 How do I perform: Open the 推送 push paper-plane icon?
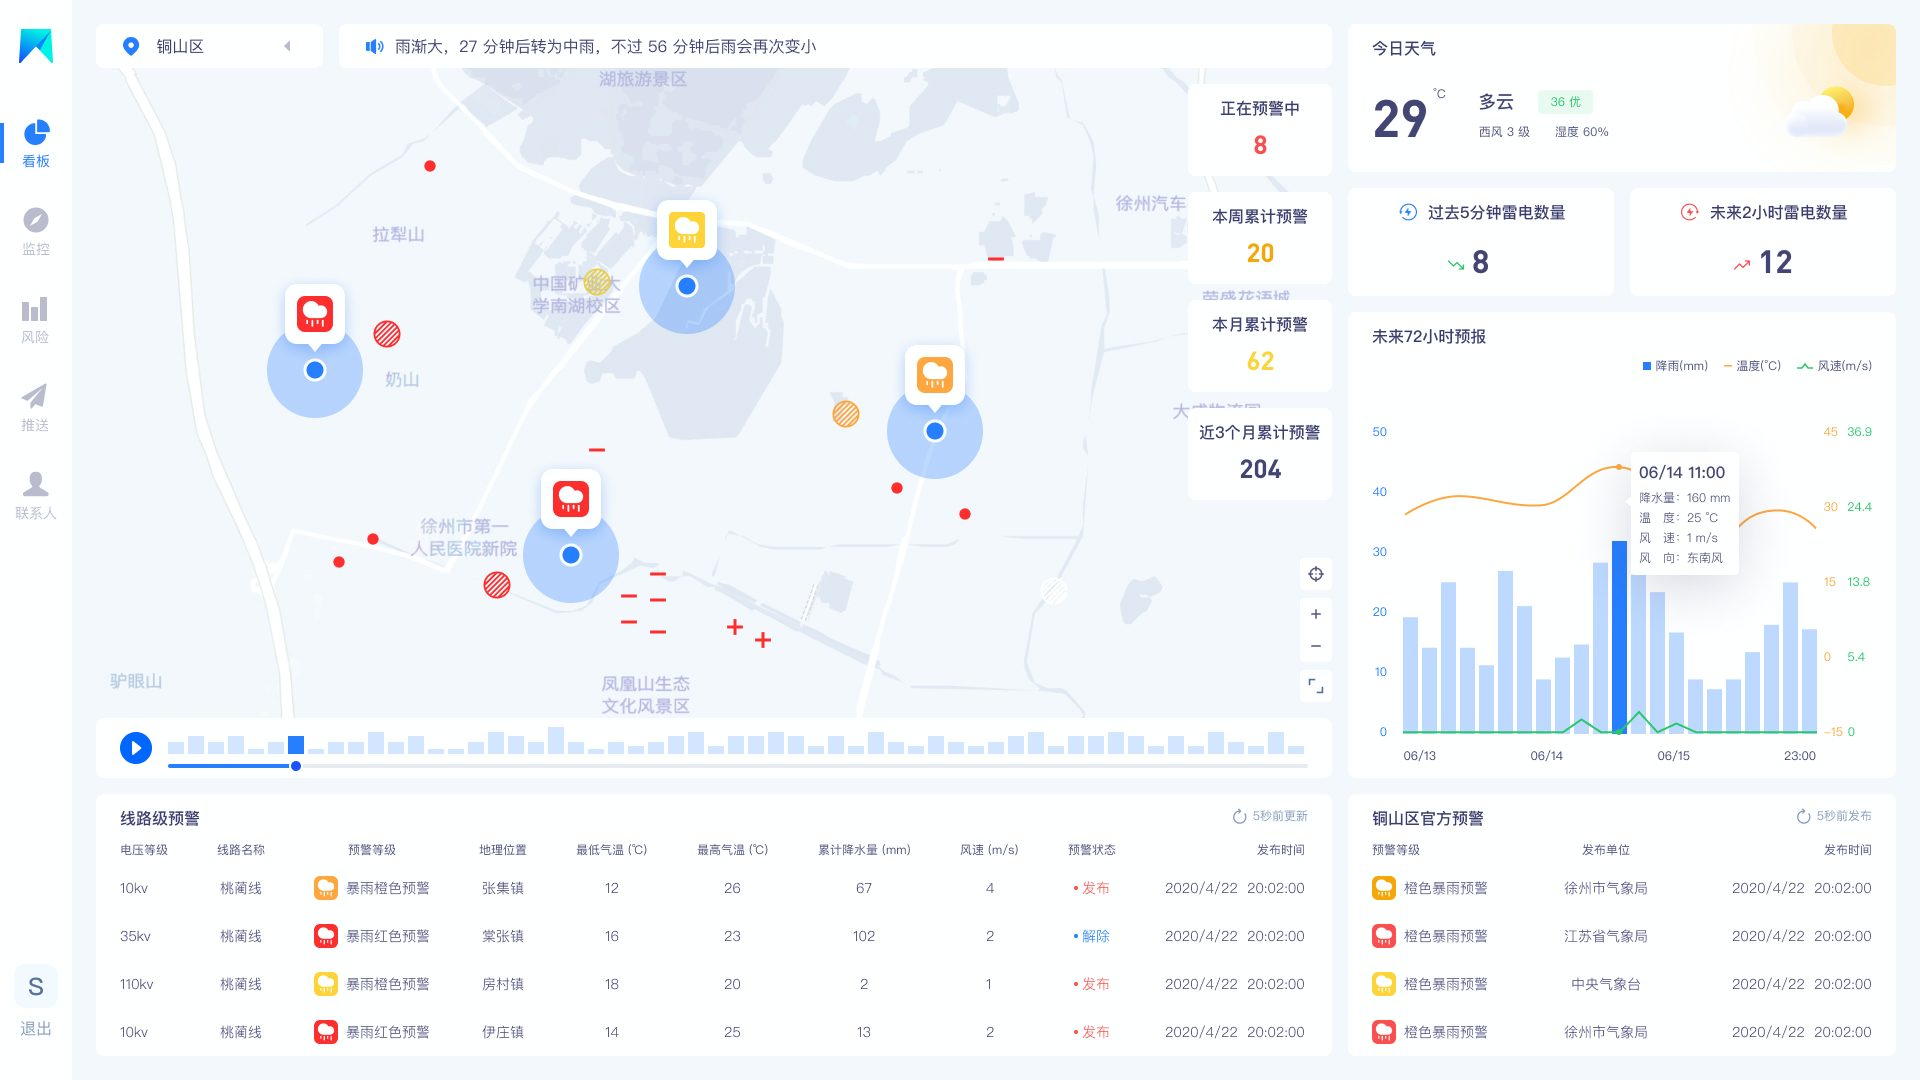click(x=36, y=397)
